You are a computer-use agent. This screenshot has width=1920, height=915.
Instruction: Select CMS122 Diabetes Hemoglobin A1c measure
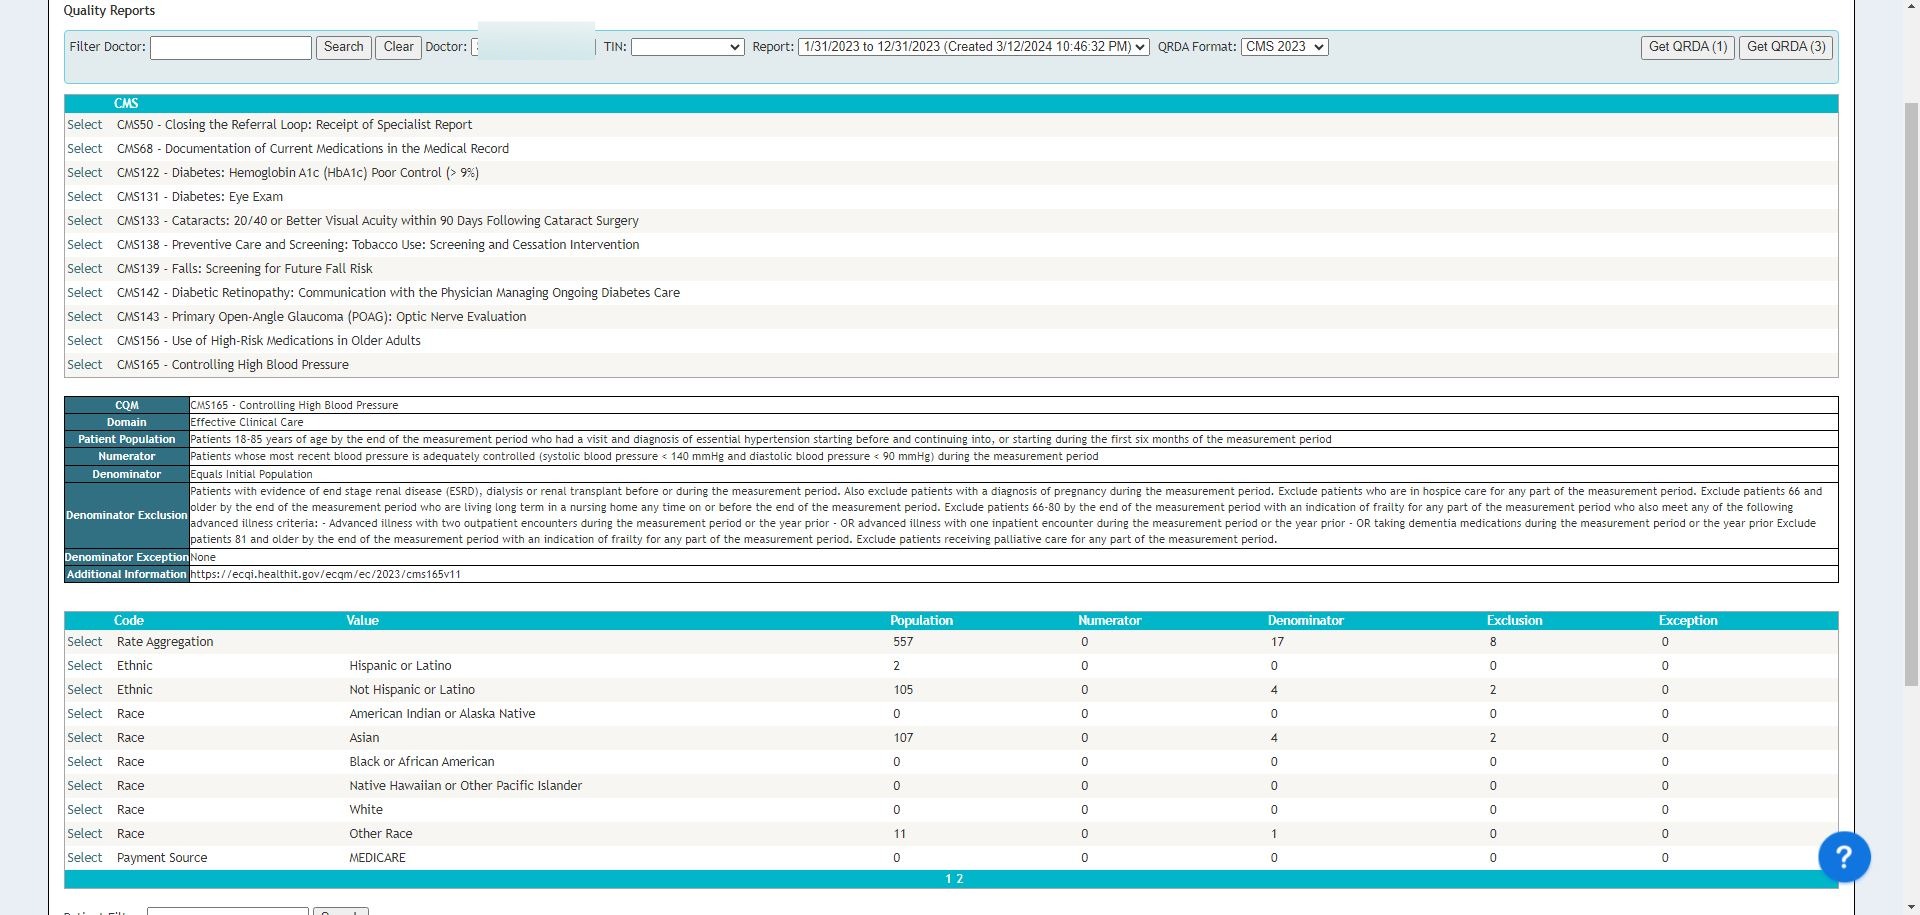coord(85,173)
